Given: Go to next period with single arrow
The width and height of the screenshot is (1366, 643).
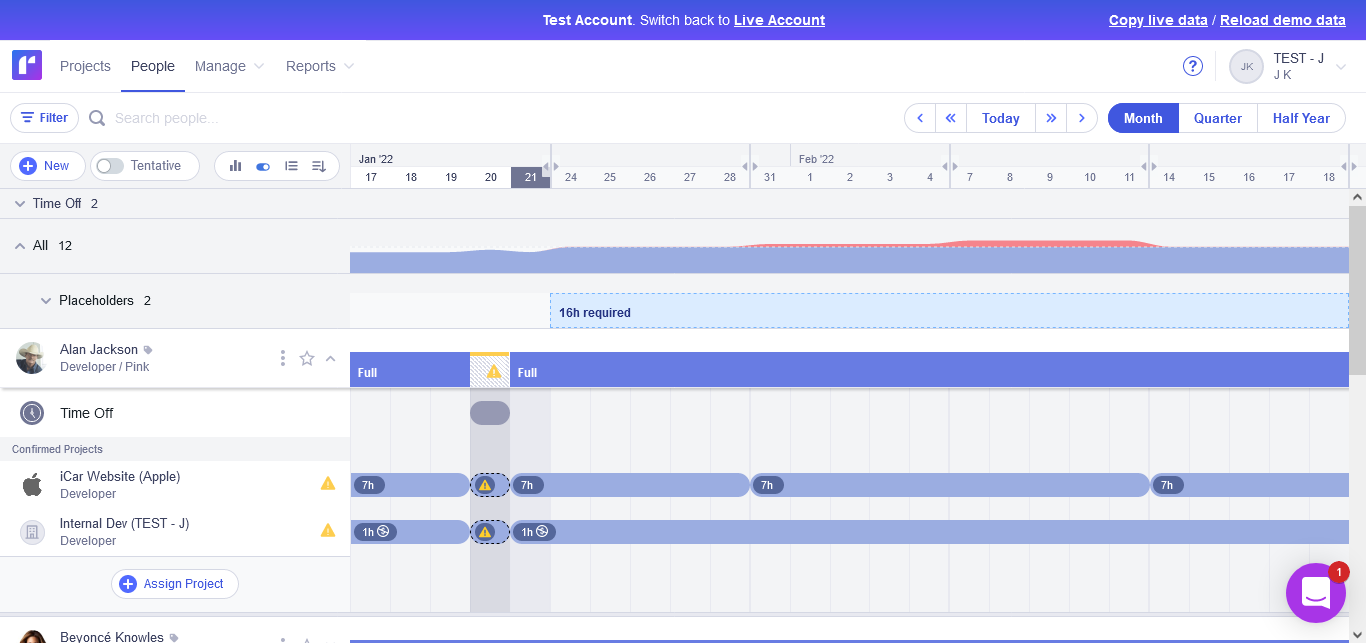Looking at the screenshot, I should tap(1082, 118).
